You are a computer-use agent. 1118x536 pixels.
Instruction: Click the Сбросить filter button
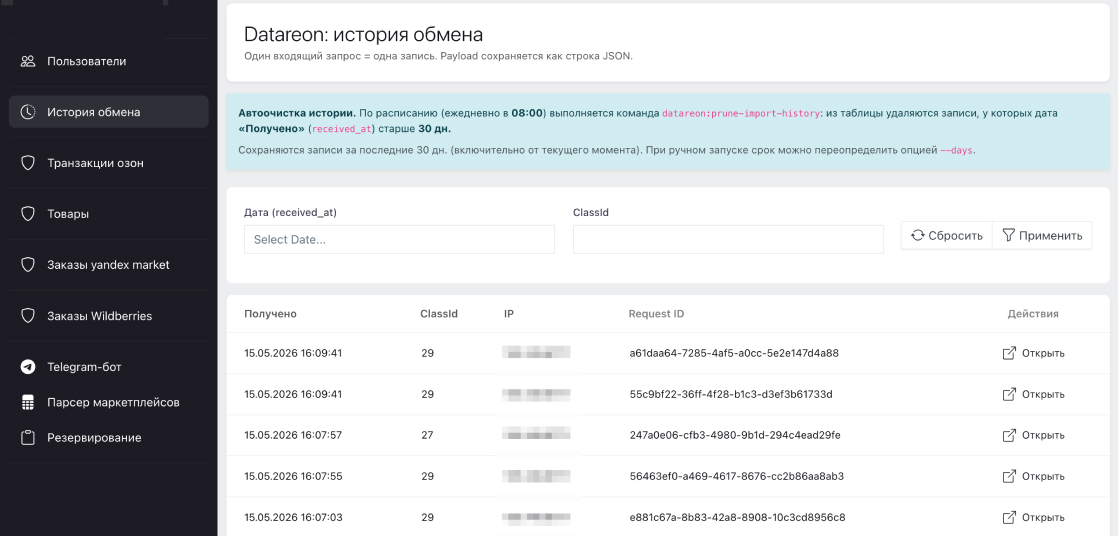click(947, 235)
